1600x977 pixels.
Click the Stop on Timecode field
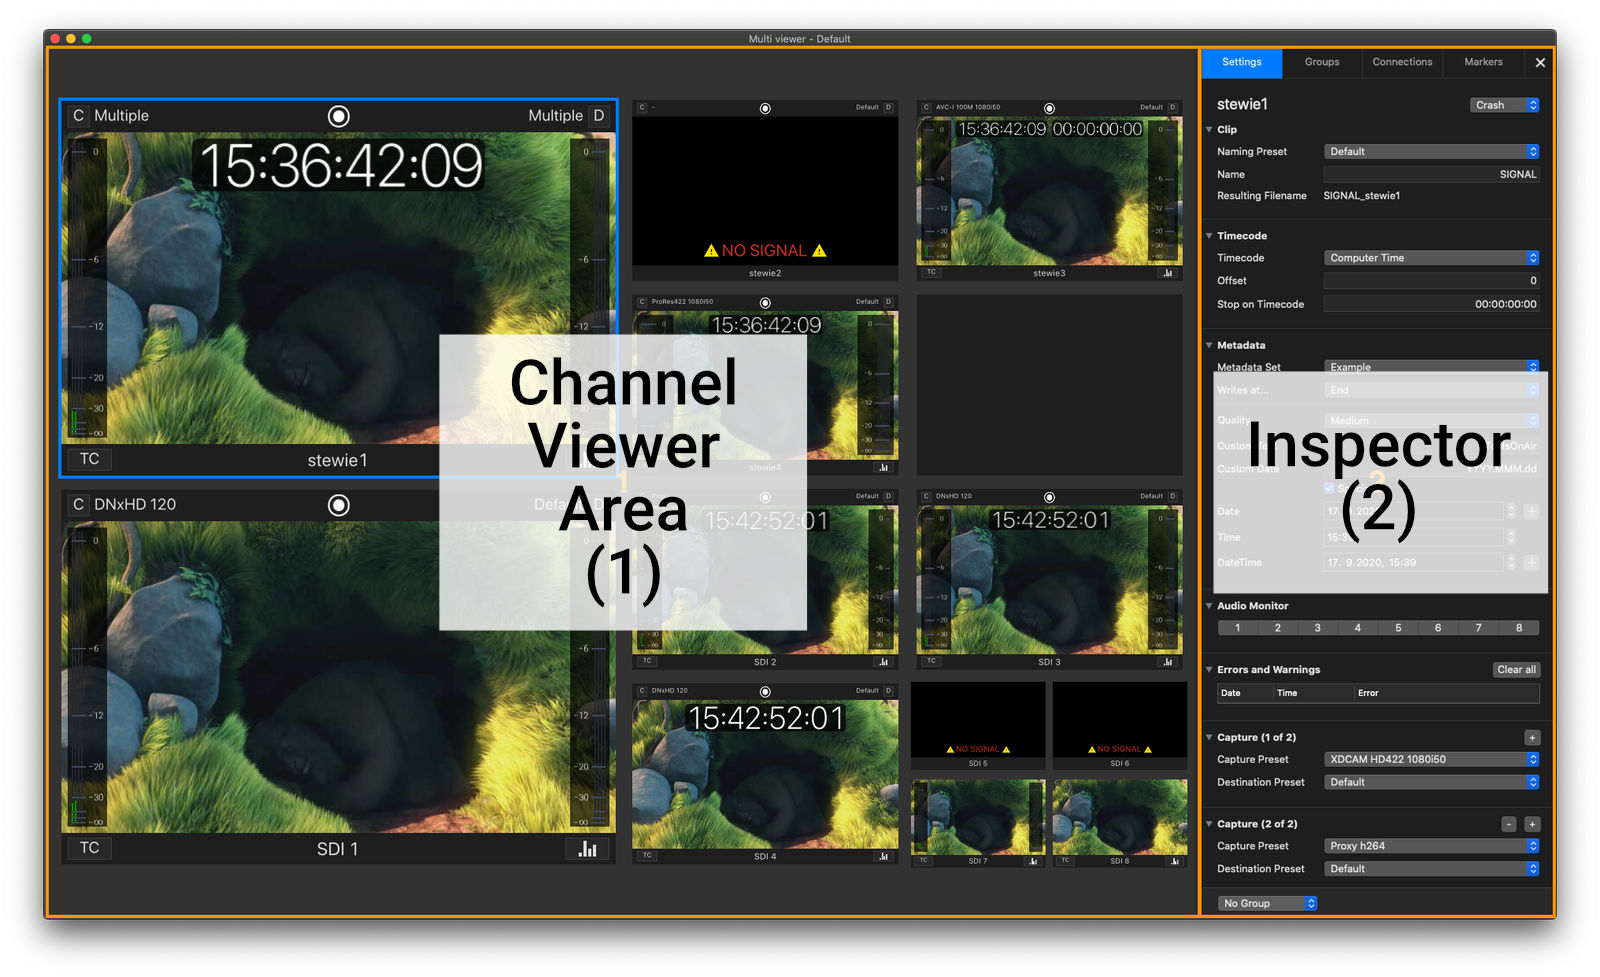pos(1431,304)
